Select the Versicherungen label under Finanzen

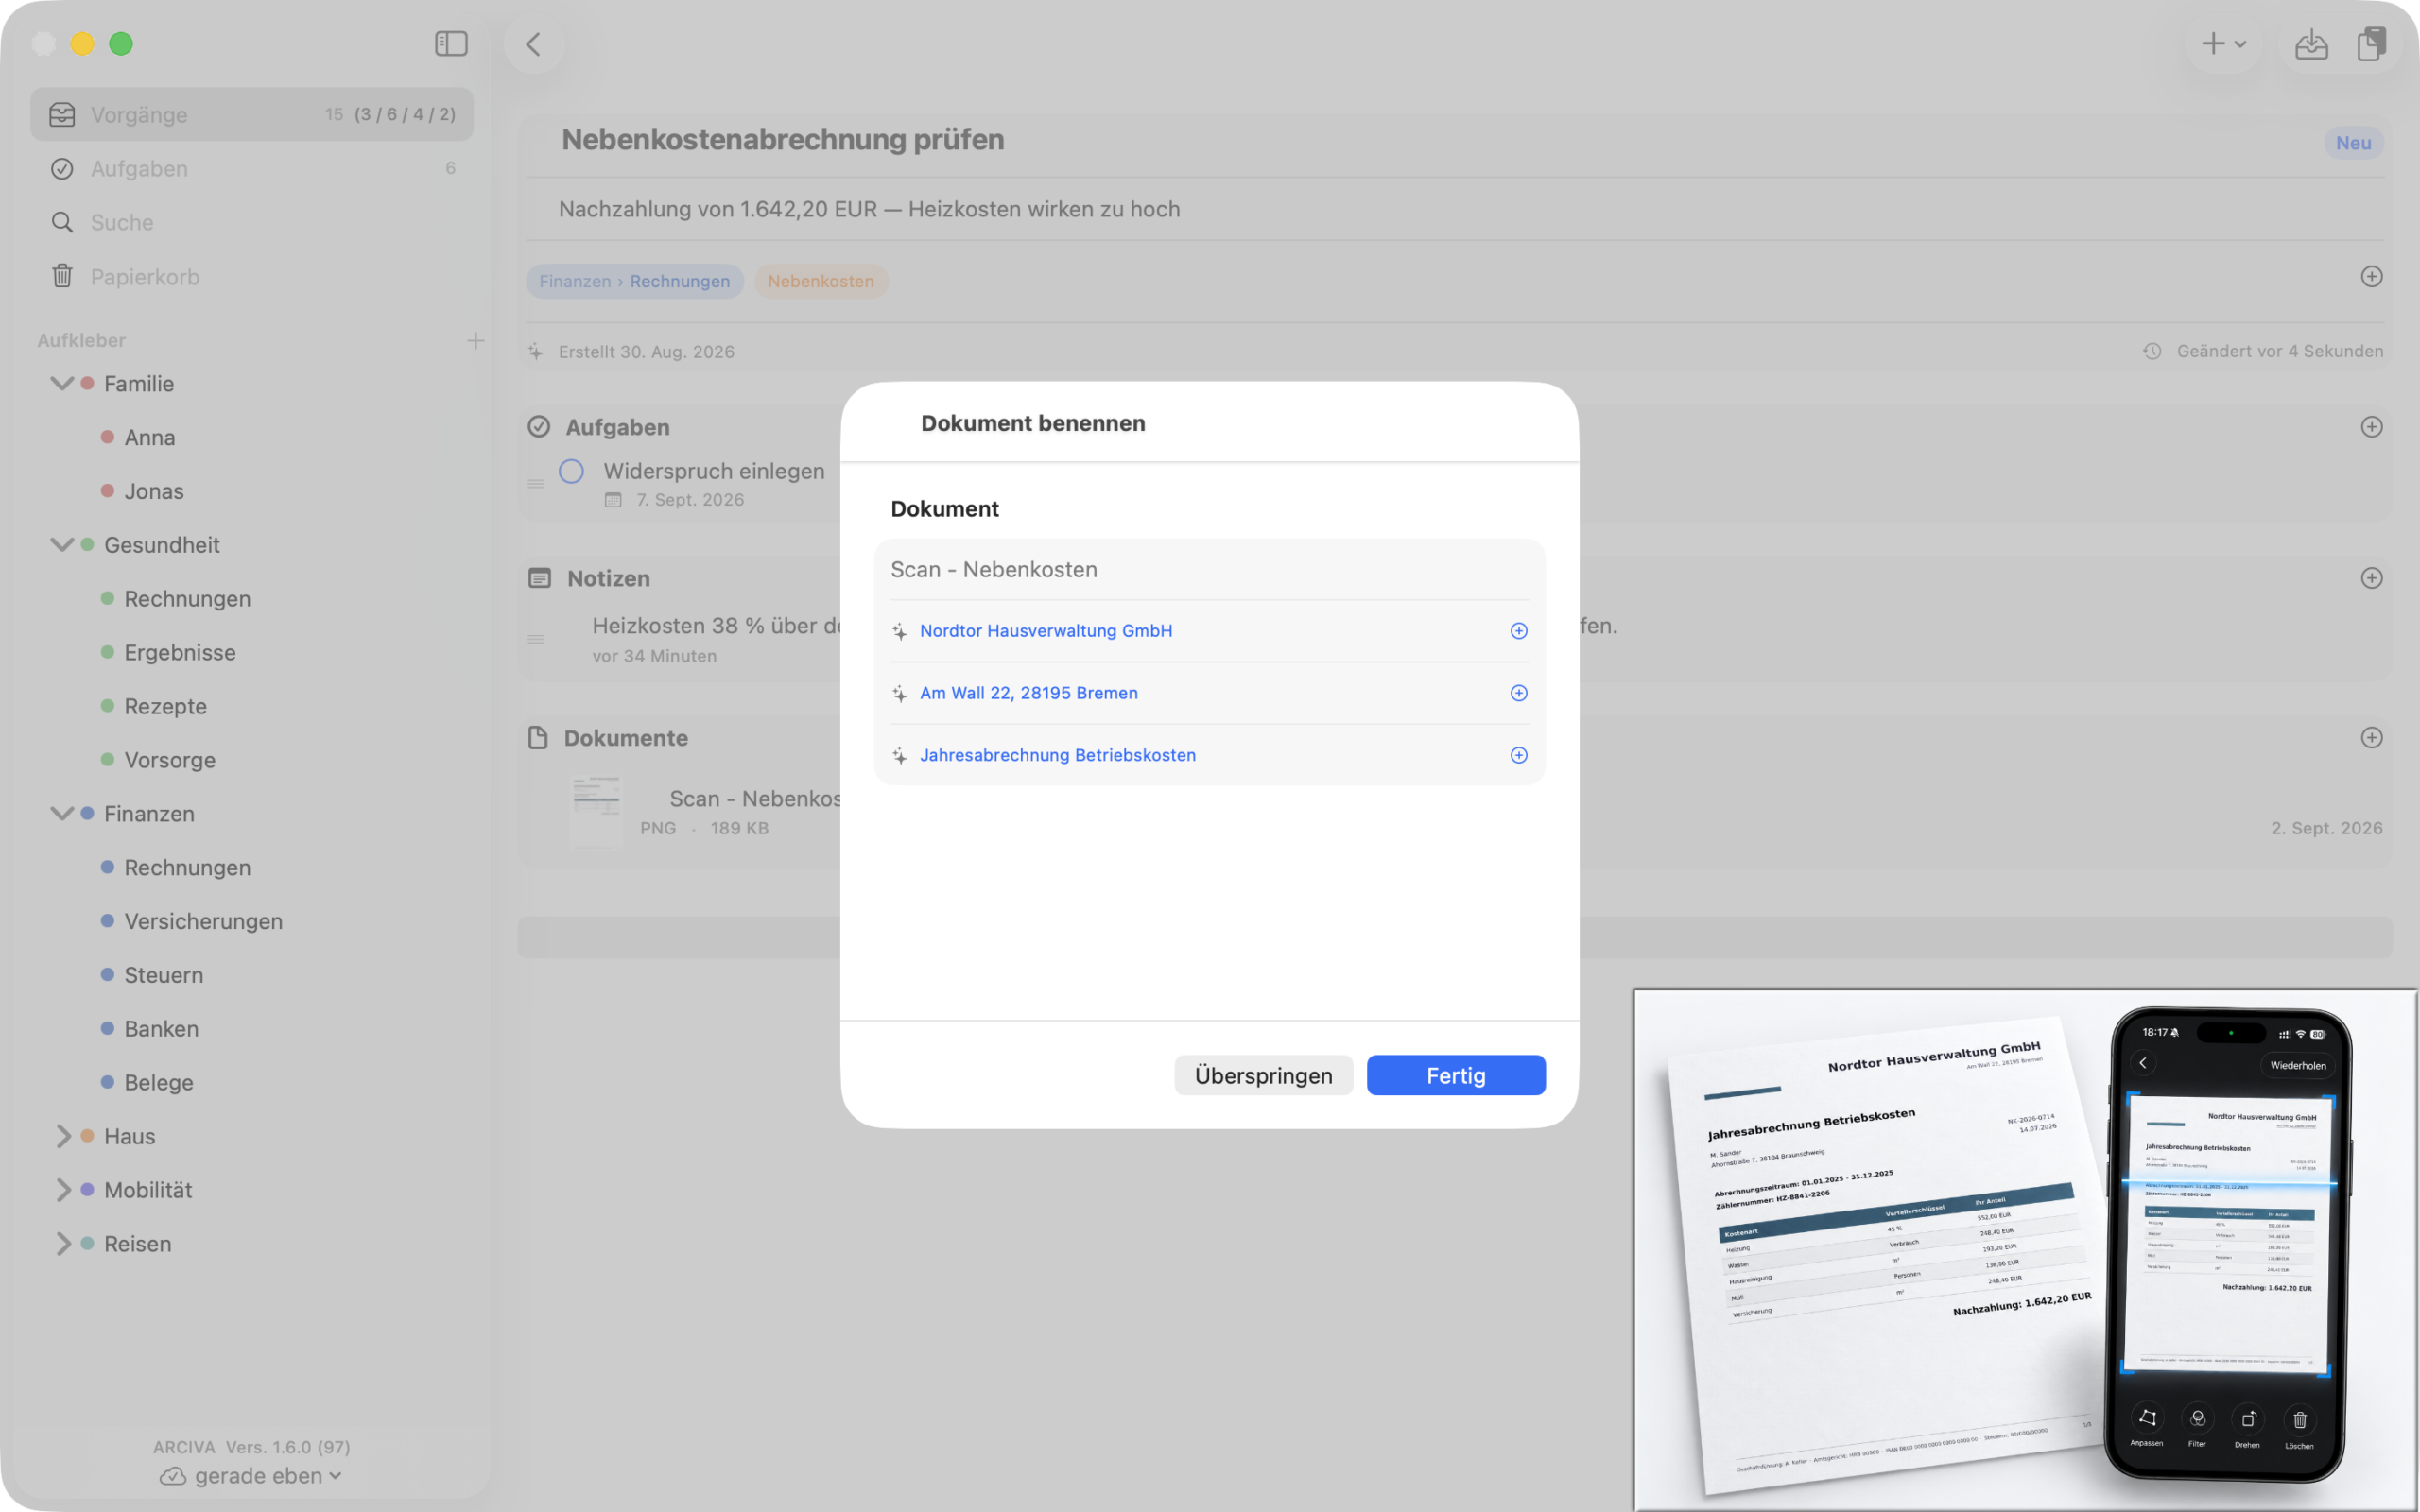[x=203, y=921]
